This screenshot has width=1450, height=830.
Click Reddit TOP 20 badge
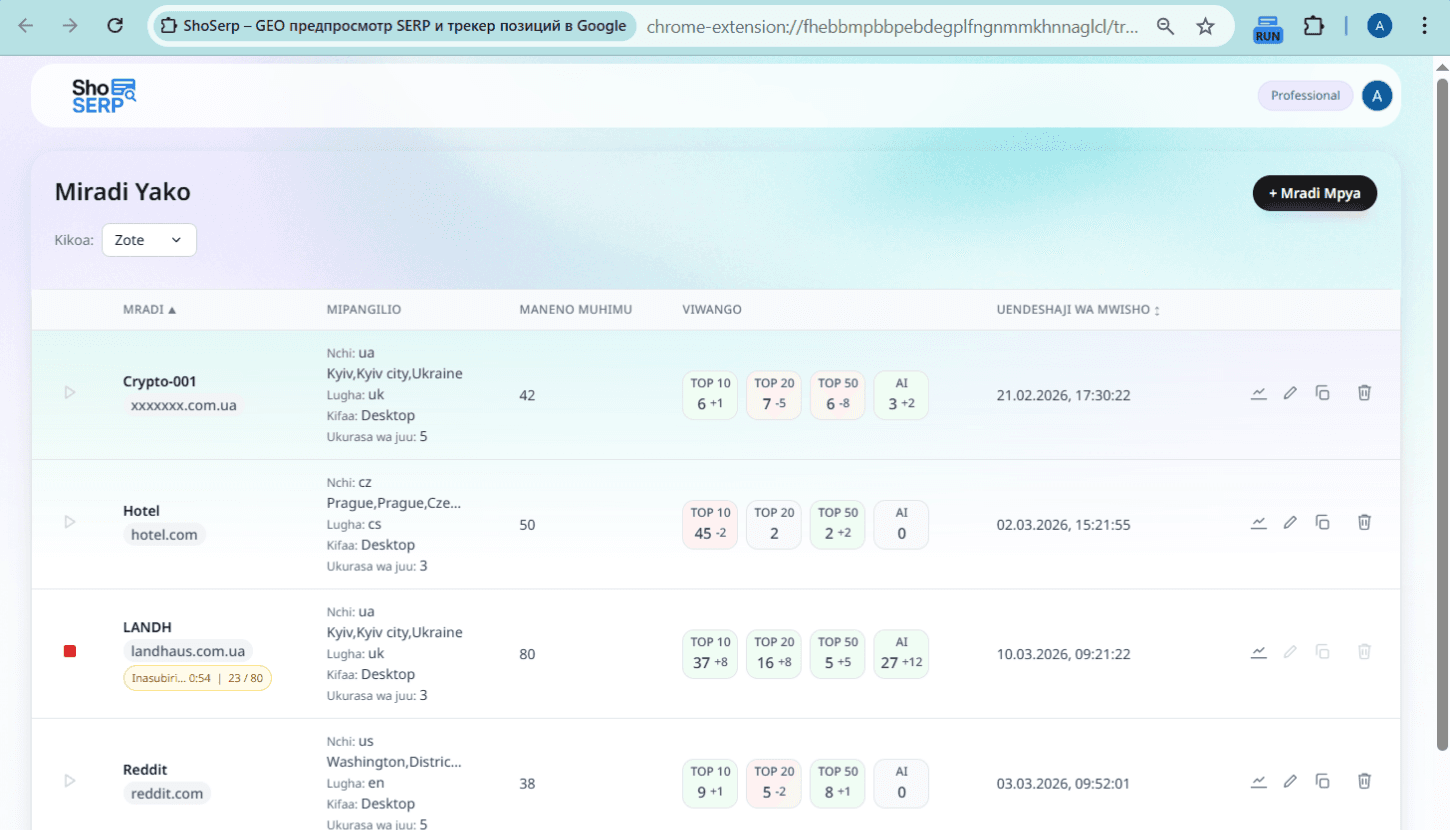click(x=774, y=783)
